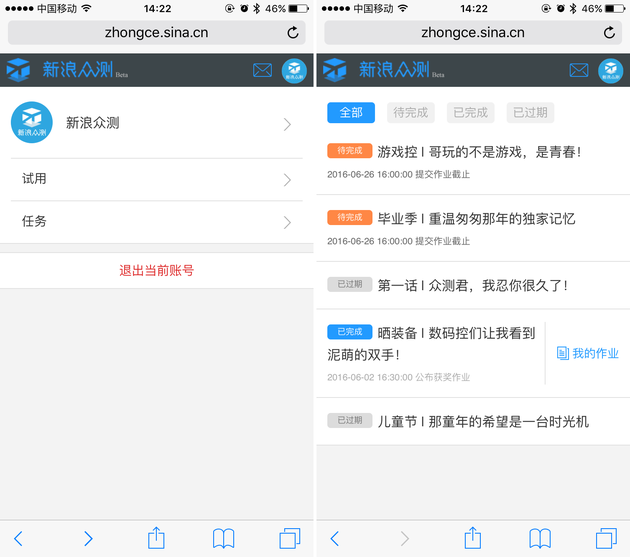Go back in the left phone's Safari toolbar

[18, 539]
